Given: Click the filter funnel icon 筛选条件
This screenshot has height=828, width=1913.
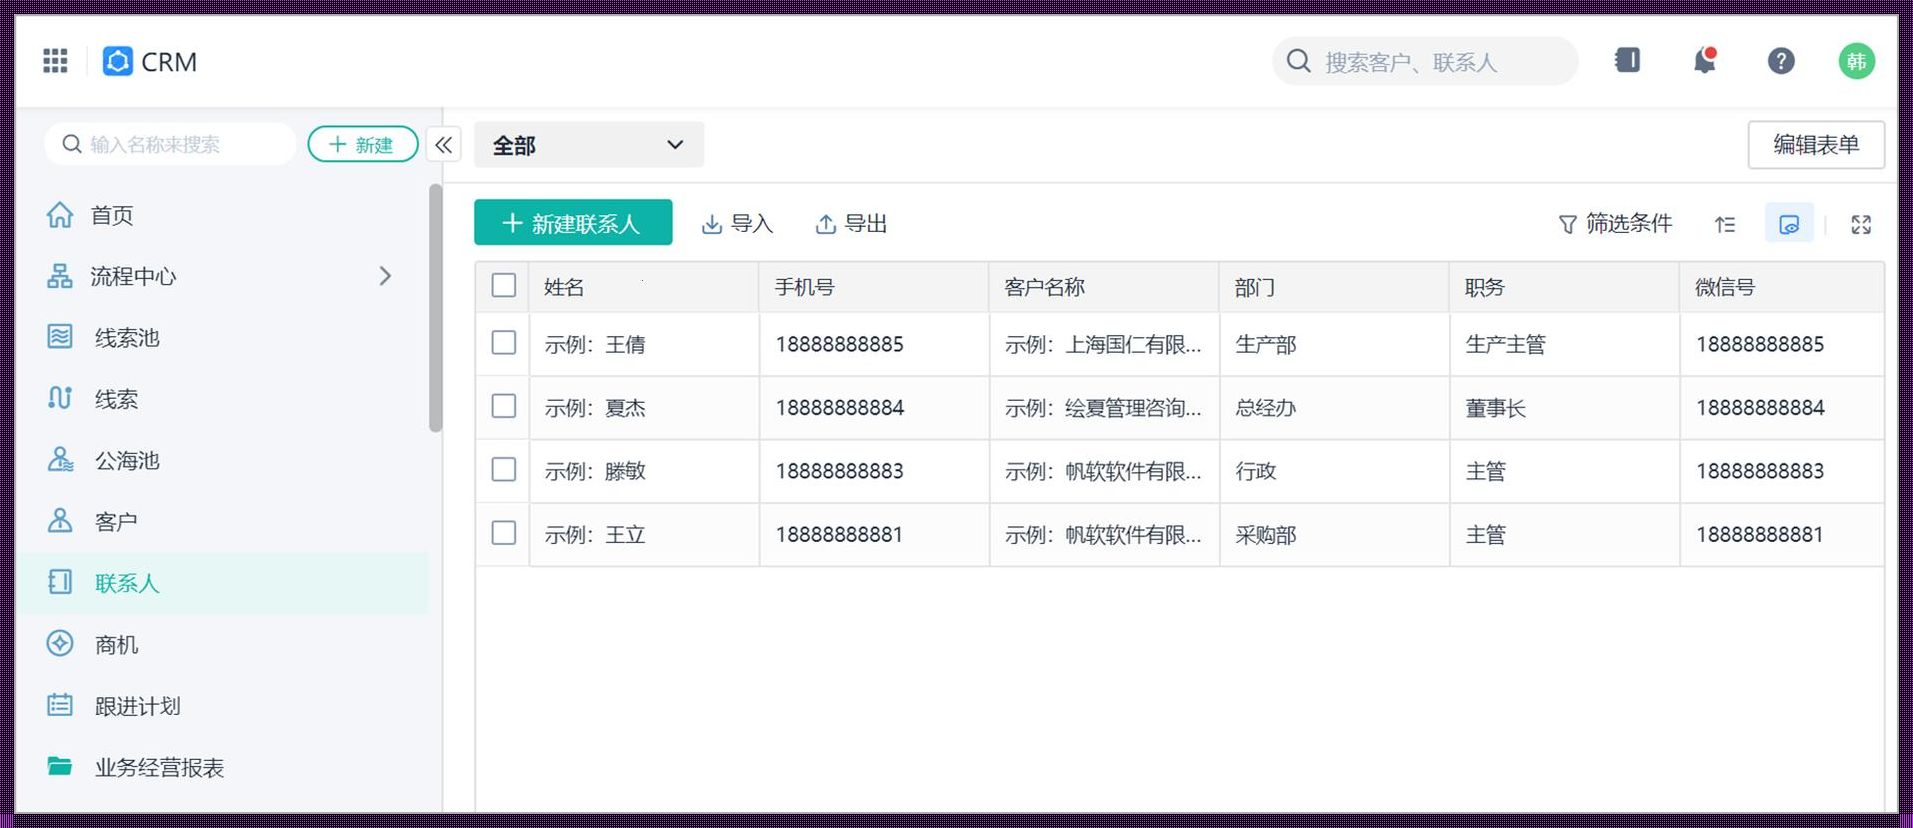Looking at the screenshot, I should (1567, 224).
